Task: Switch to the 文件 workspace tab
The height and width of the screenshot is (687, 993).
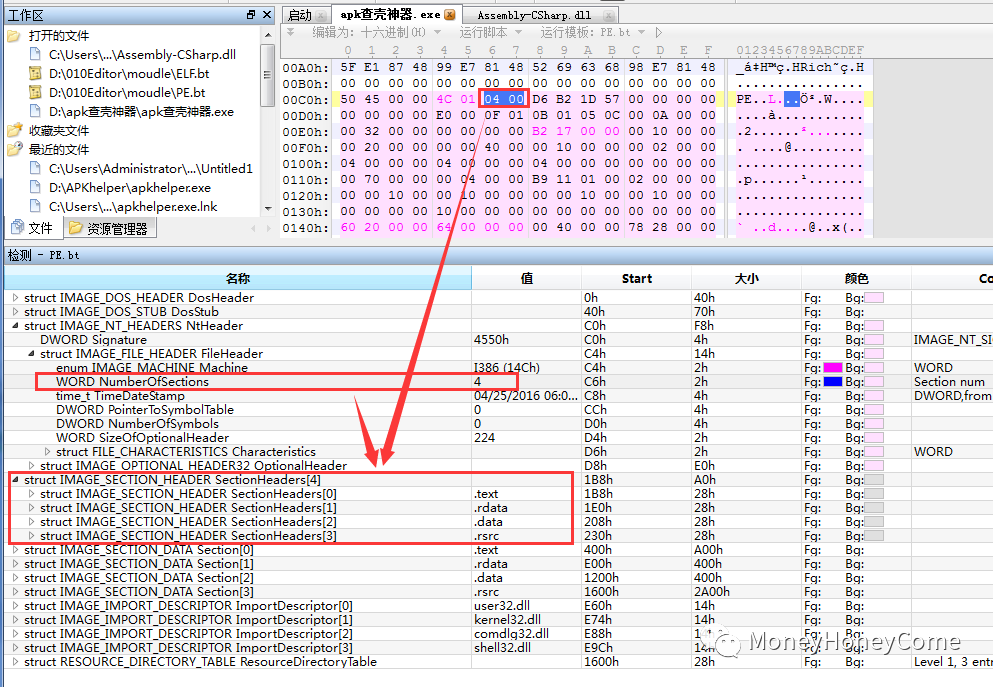Action: (32, 228)
